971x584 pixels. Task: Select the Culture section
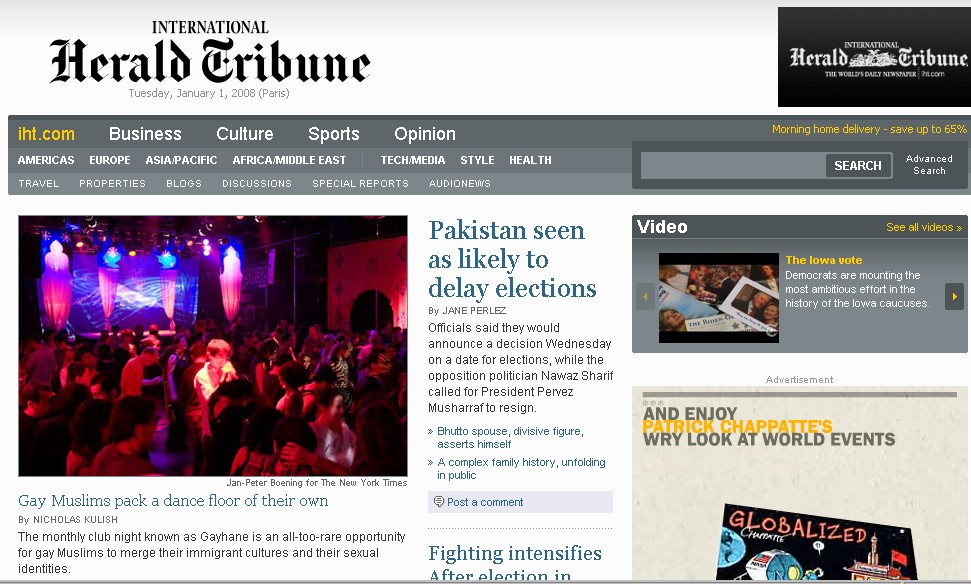[245, 134]
